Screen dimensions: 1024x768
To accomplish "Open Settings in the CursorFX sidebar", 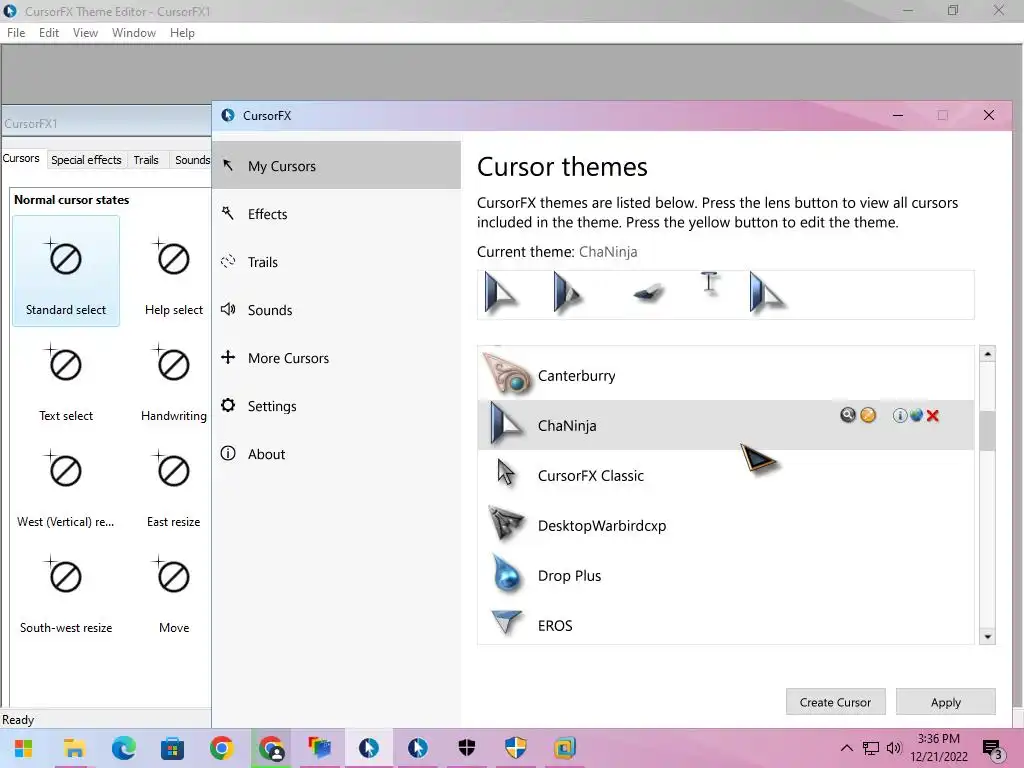I will pos(336,406).
